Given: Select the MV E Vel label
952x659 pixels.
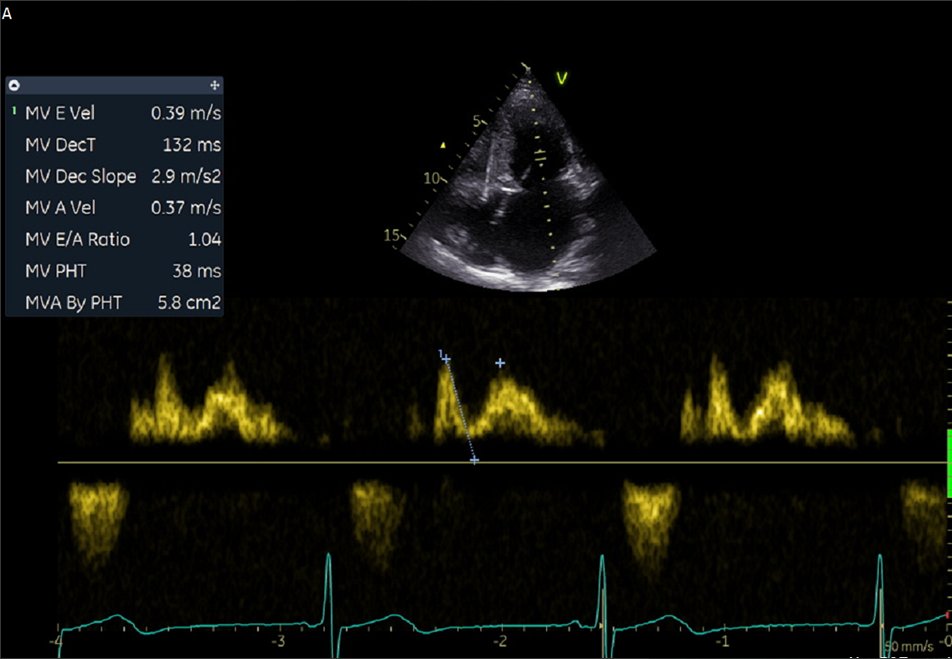Looking at the screenshot, I should tap(60, 113).
